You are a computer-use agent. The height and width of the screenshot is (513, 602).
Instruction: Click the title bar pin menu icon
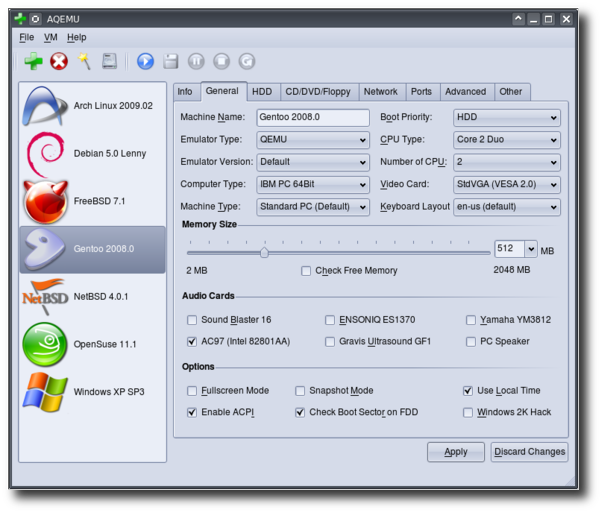35,19
